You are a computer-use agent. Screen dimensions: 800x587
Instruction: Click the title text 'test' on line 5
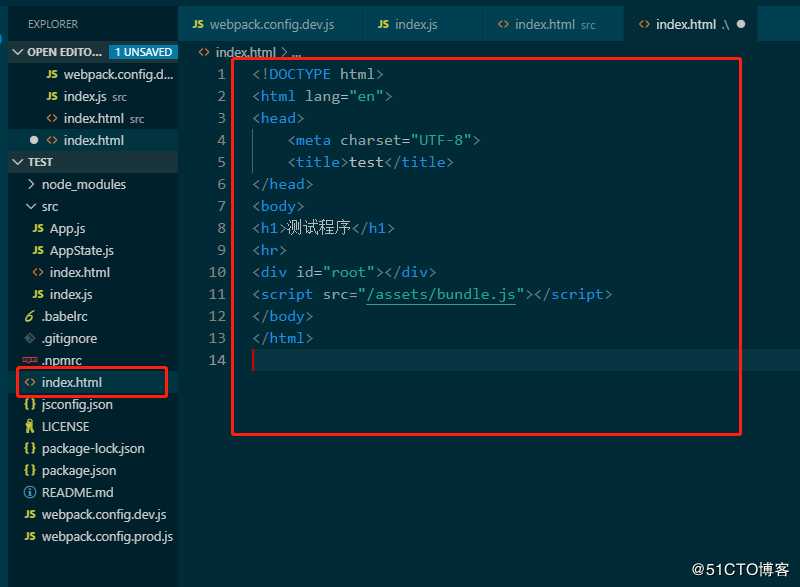(366, 162)
